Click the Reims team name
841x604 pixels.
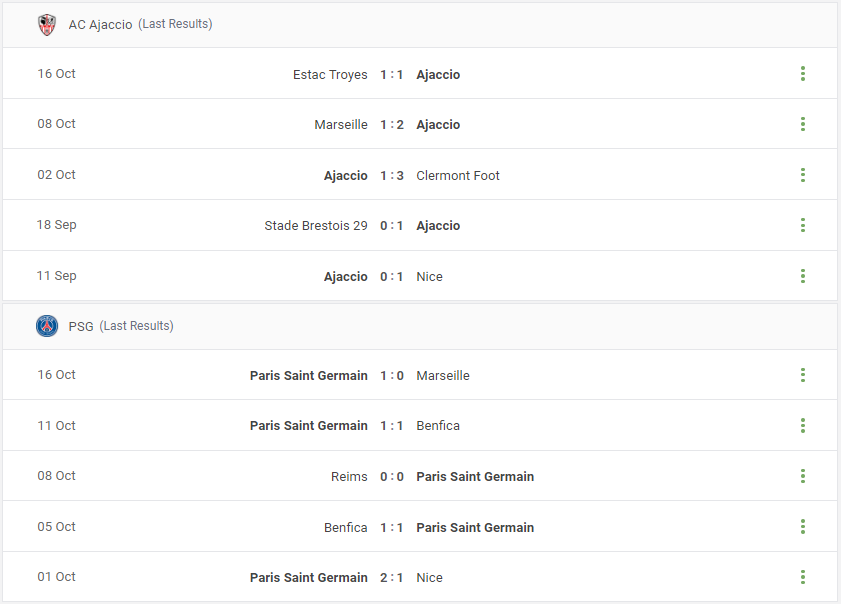(x=349, y=476)
